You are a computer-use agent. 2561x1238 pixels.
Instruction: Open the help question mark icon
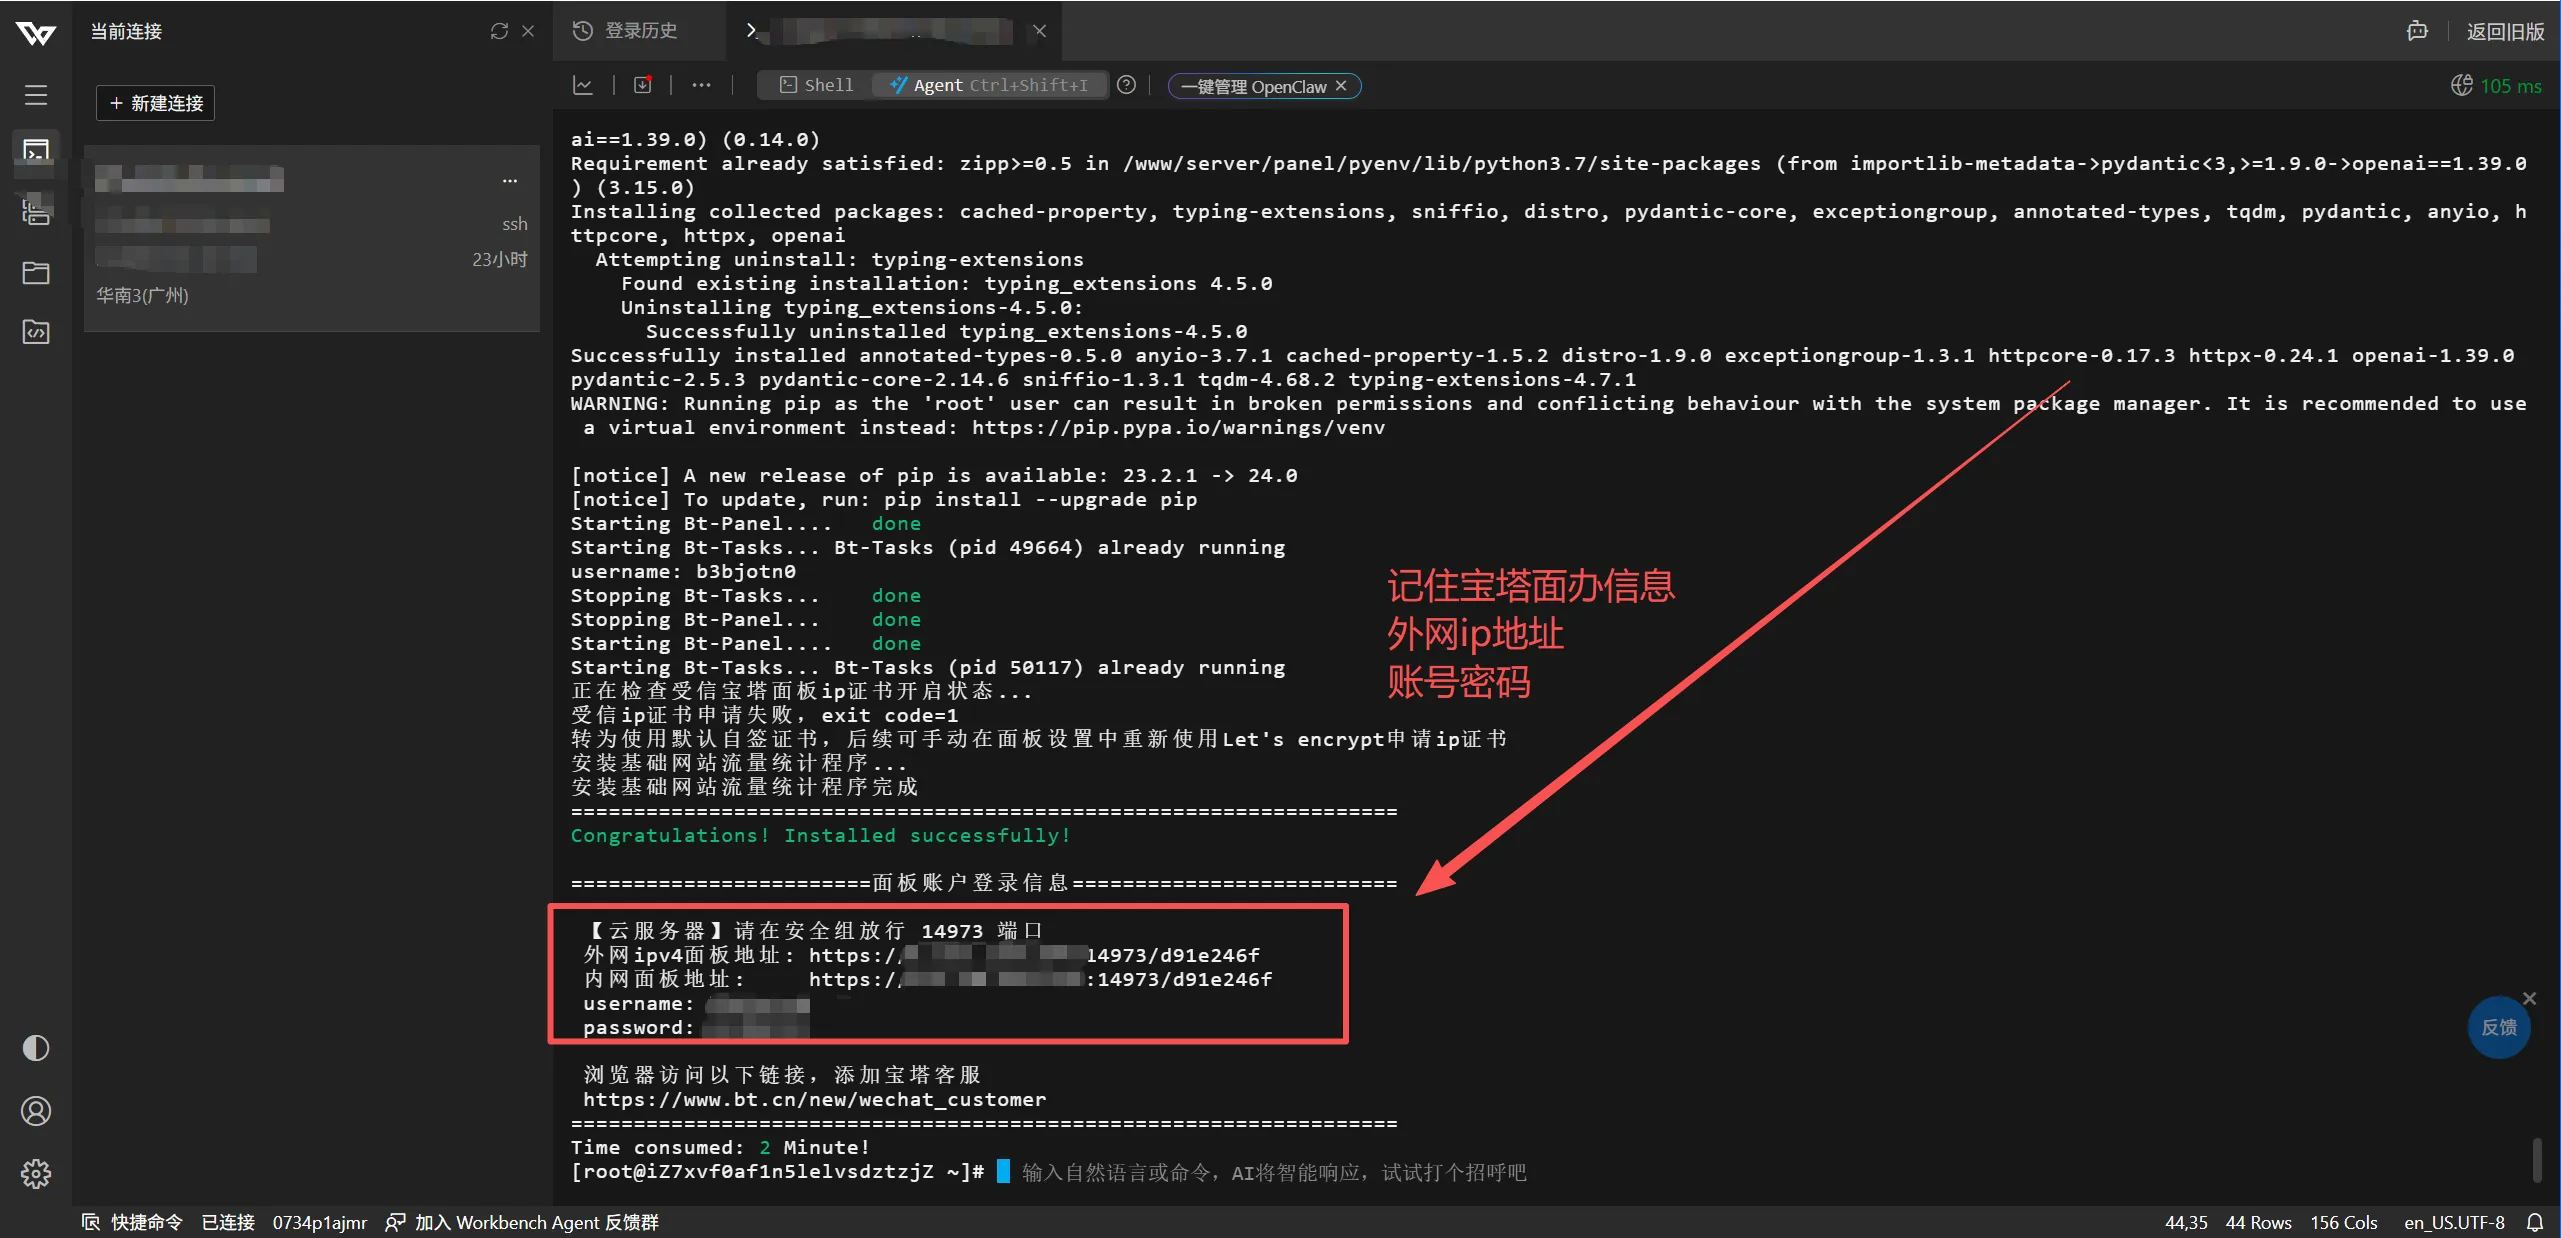point(1126,85)
